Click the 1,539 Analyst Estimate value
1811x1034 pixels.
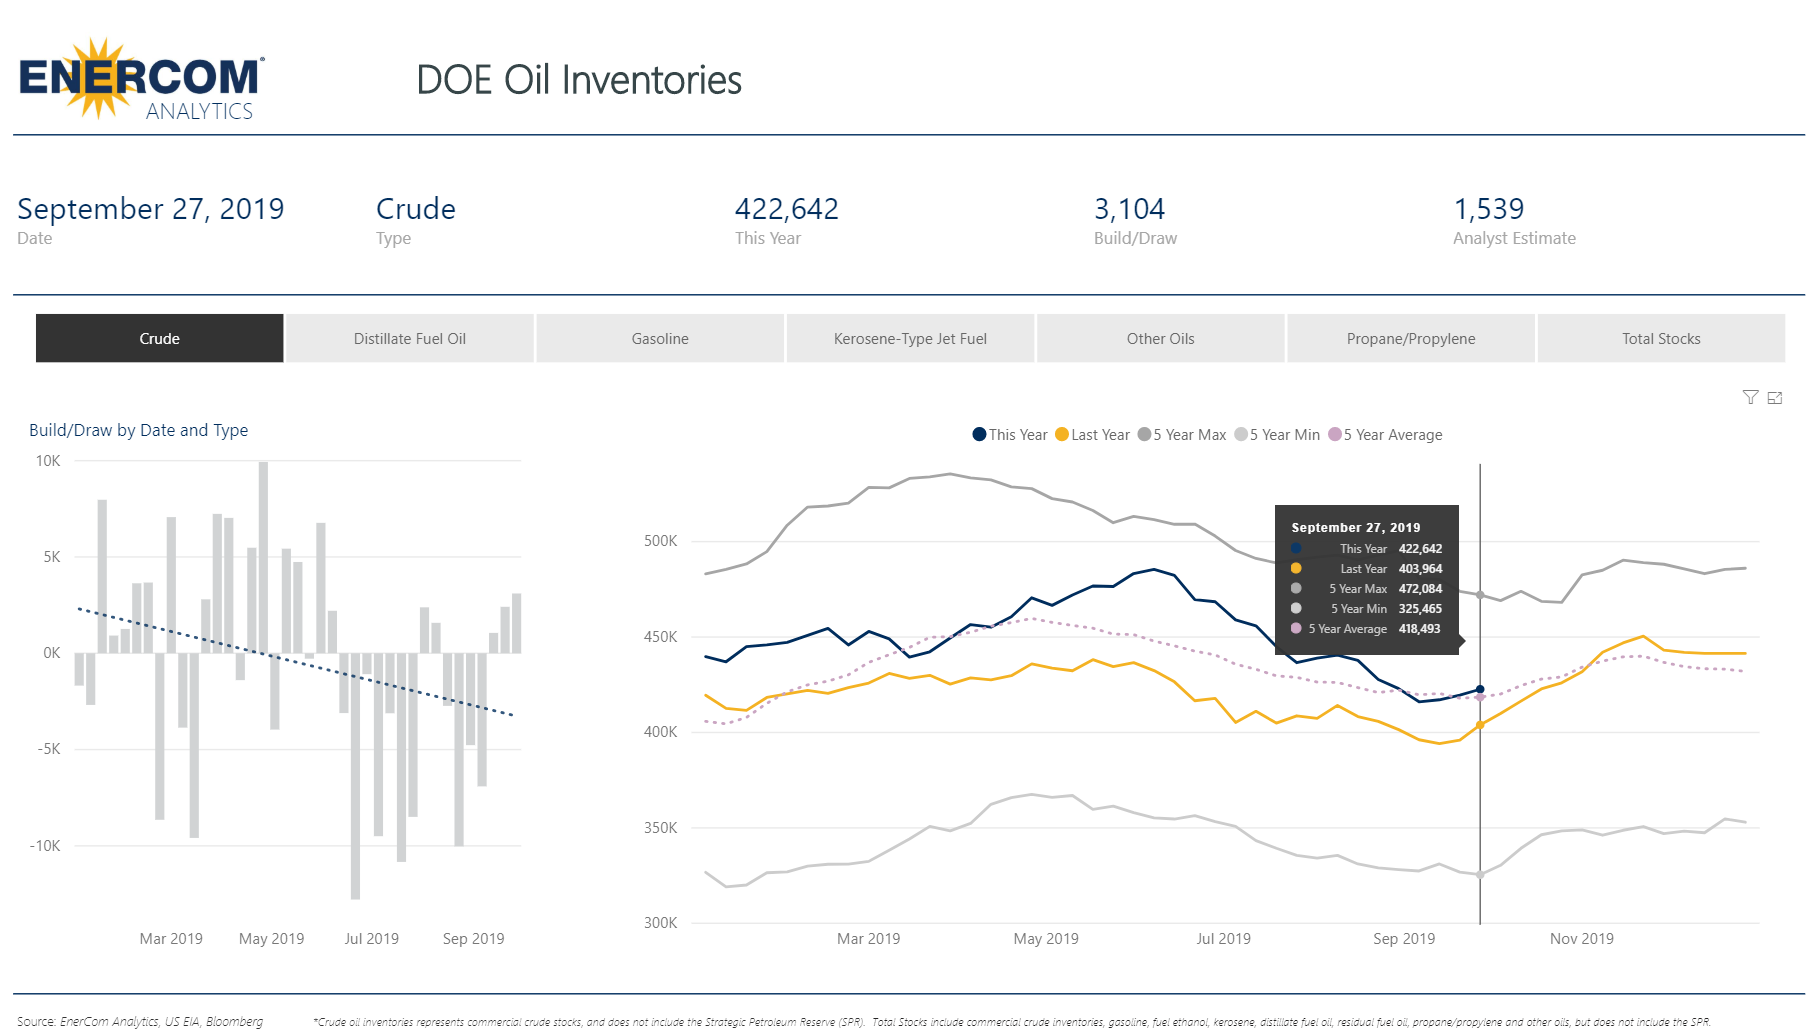[1488, 209]
